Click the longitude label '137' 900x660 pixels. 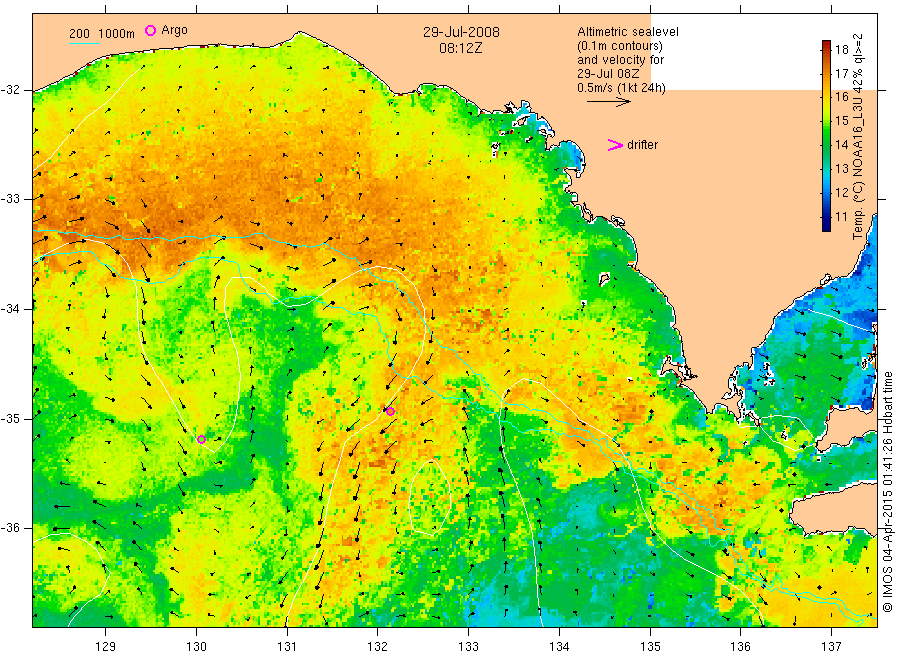(832, 647)
